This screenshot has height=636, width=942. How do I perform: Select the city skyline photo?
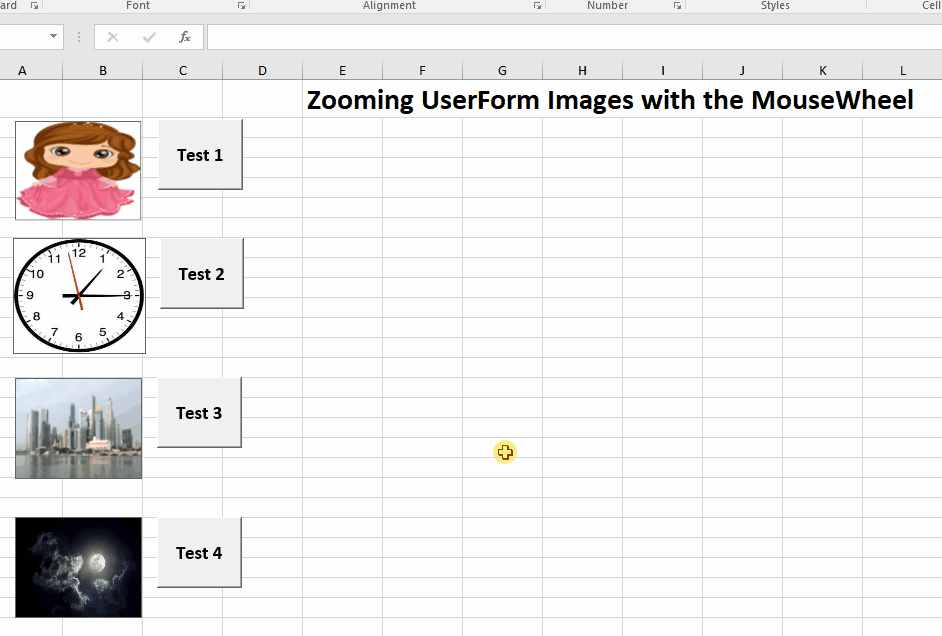pos(78,428)
